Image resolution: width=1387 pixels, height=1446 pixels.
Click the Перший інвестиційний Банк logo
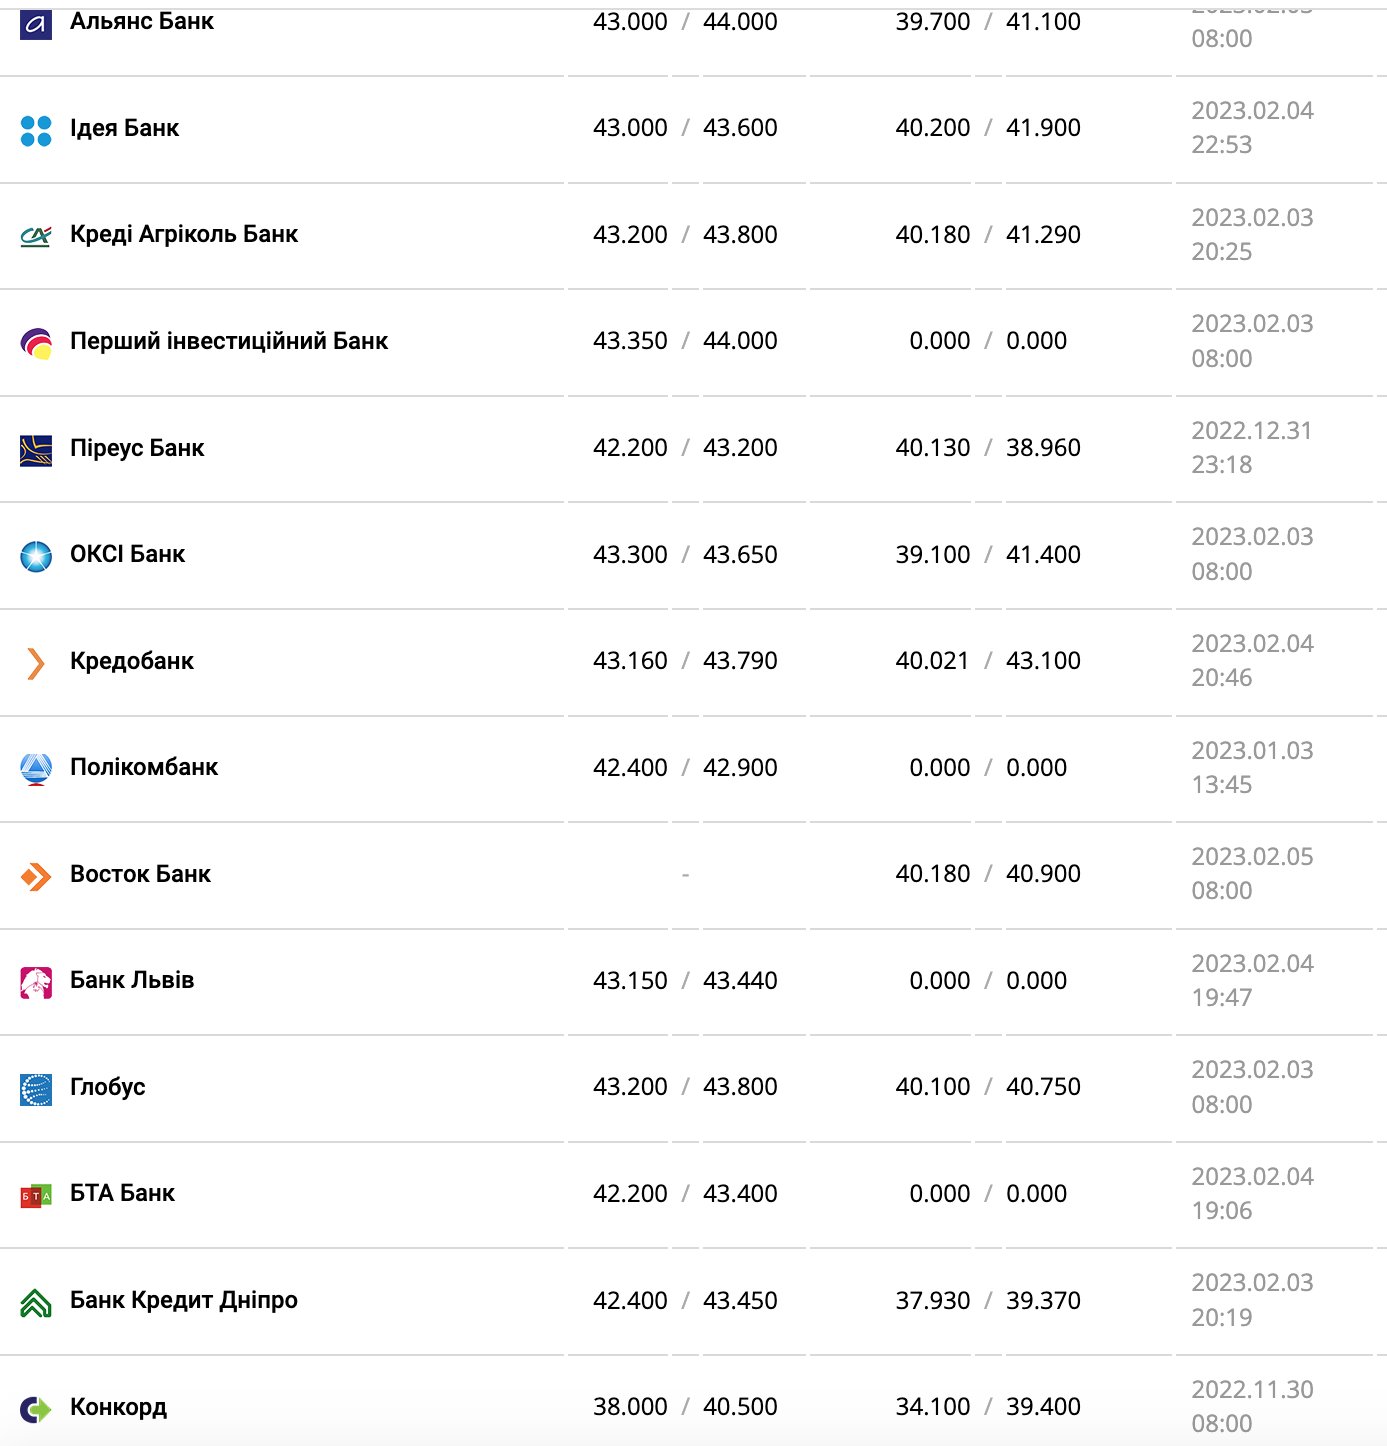point(36,343)
